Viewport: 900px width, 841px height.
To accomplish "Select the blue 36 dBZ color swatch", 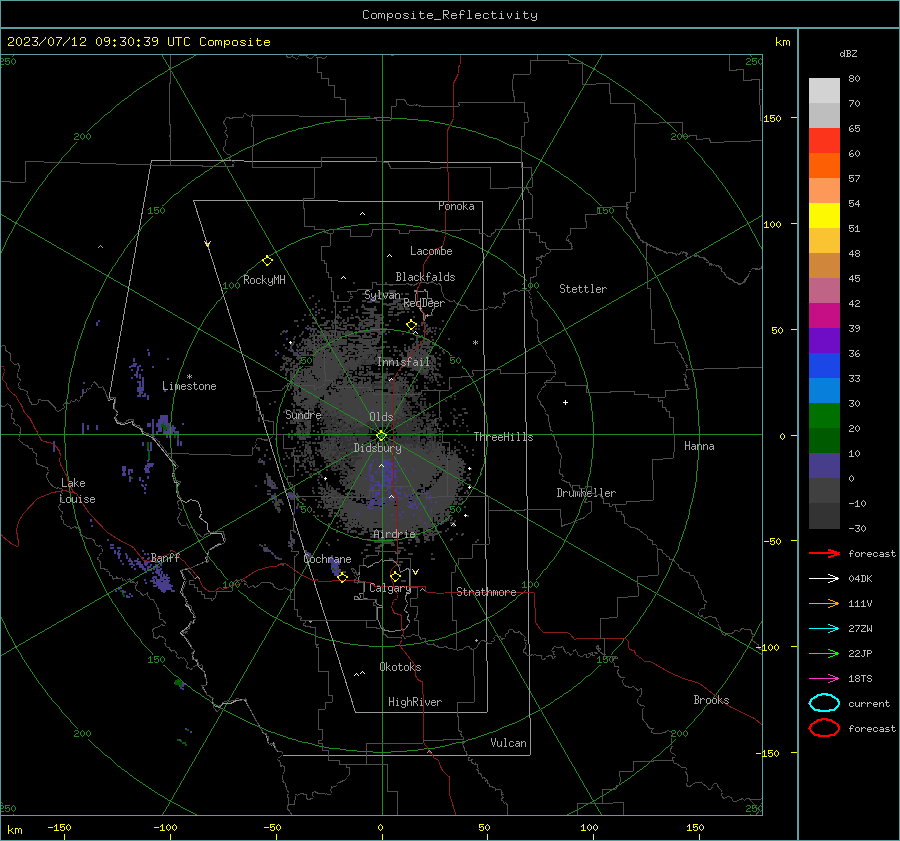I will pyautogui.click(x=824, y=365).
